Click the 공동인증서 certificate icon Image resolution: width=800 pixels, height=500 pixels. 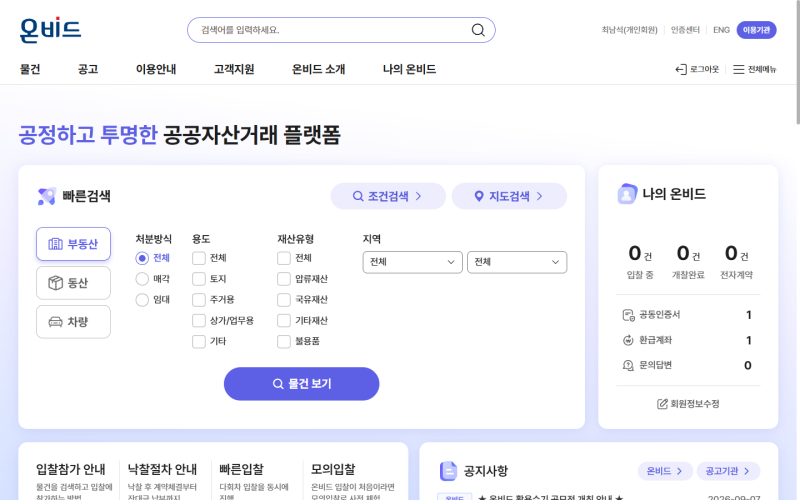[x=628, y=315]
